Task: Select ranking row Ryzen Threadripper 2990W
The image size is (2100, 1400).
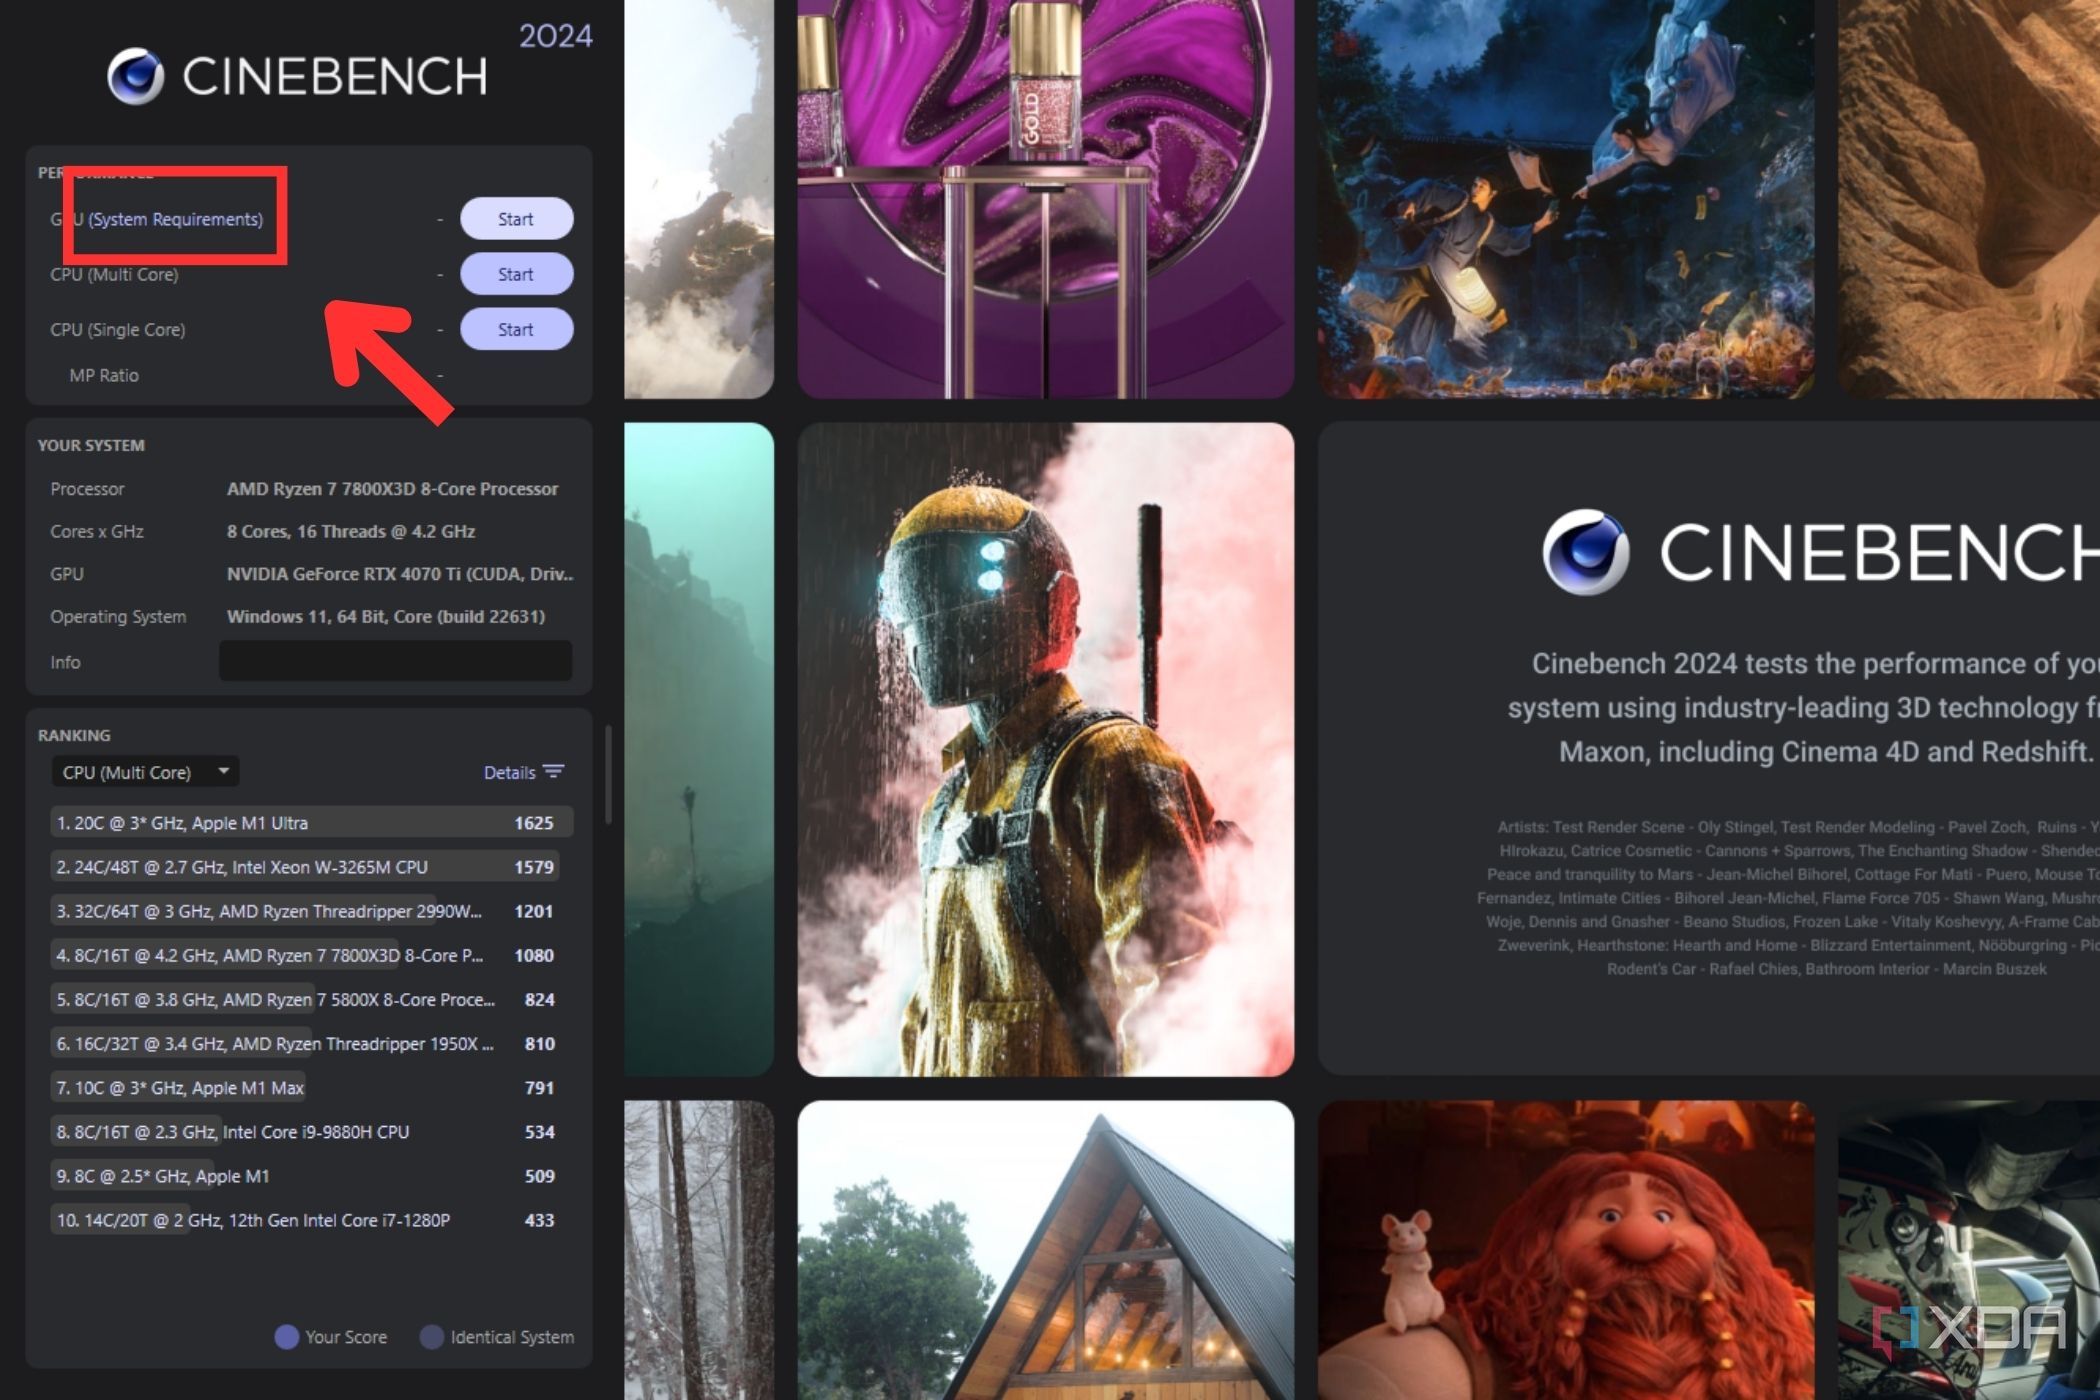Action: pos(311,911)
